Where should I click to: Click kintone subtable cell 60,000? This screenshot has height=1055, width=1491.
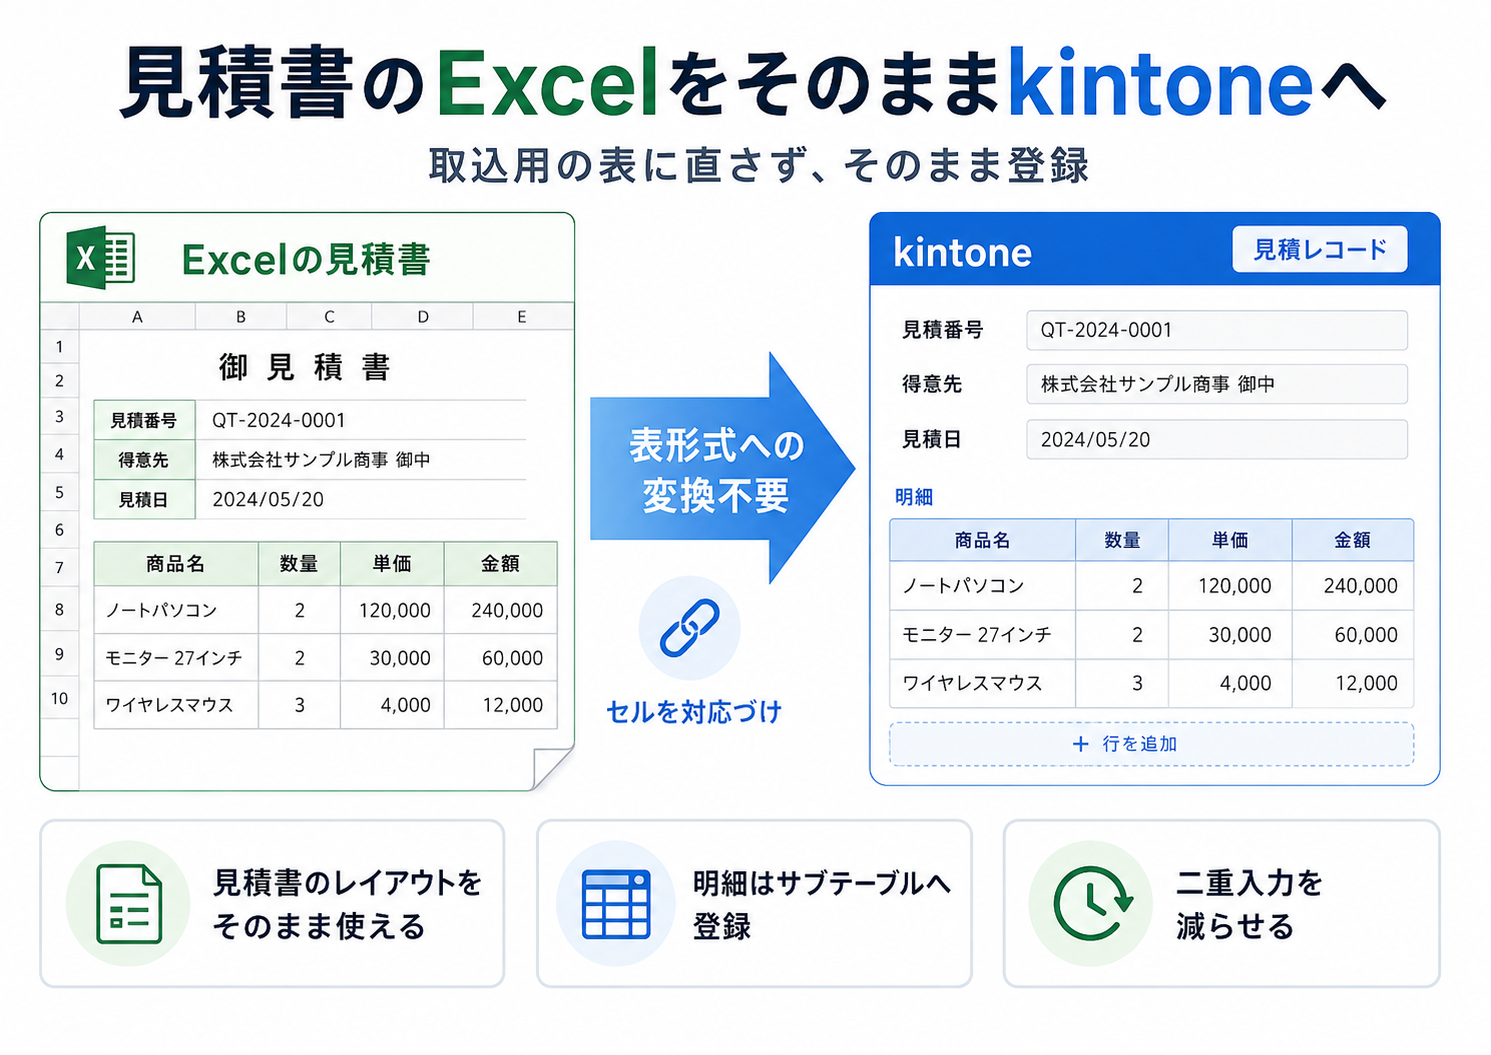(1353, 635)
